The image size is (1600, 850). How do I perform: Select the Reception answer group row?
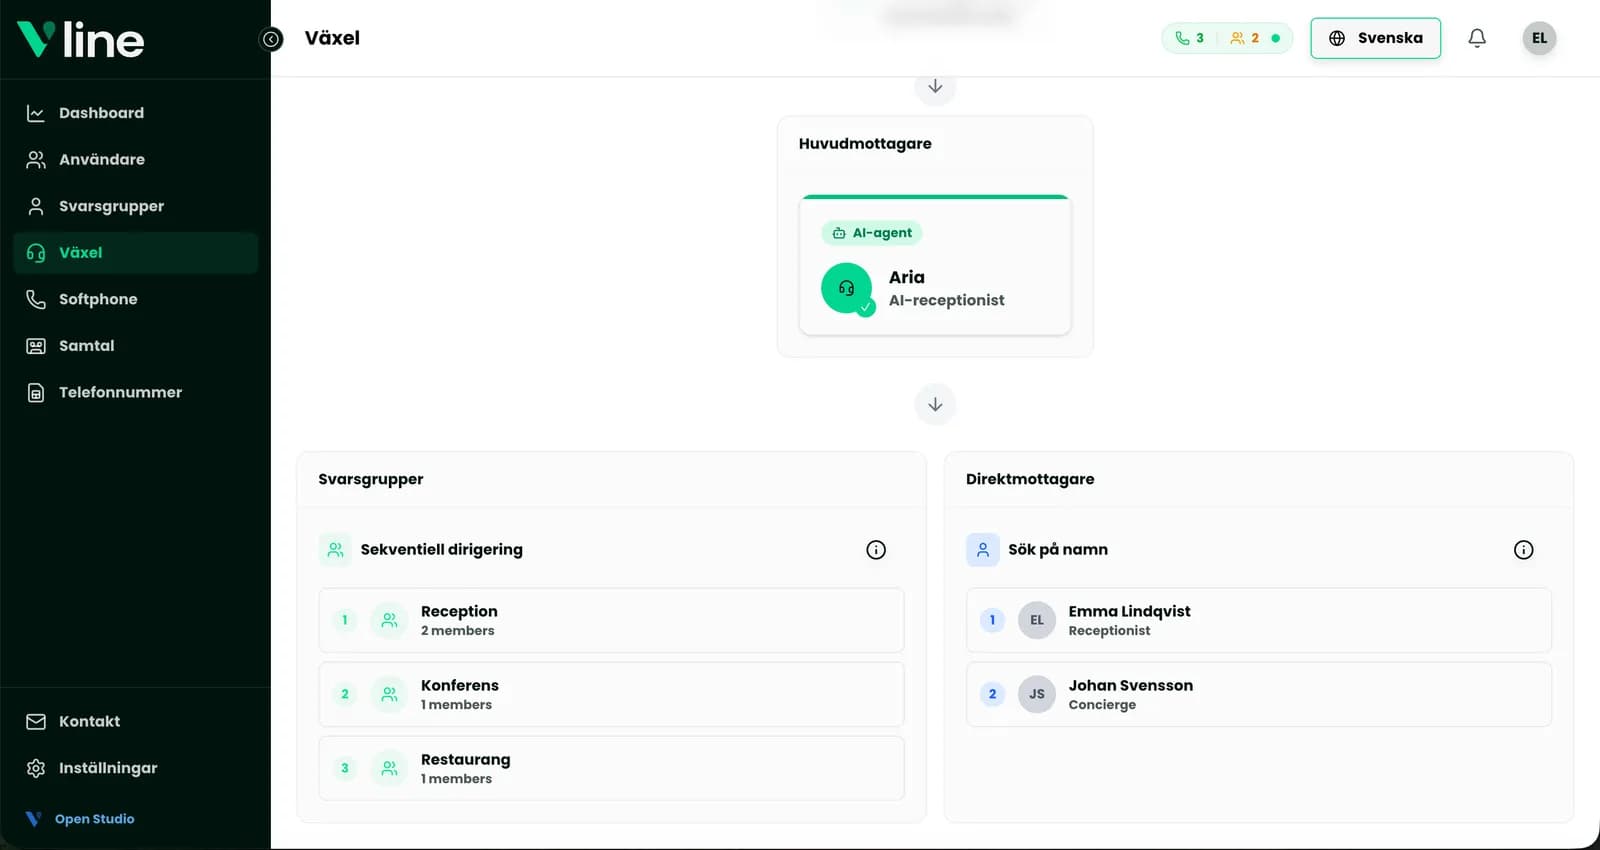[x=611, y=620]
